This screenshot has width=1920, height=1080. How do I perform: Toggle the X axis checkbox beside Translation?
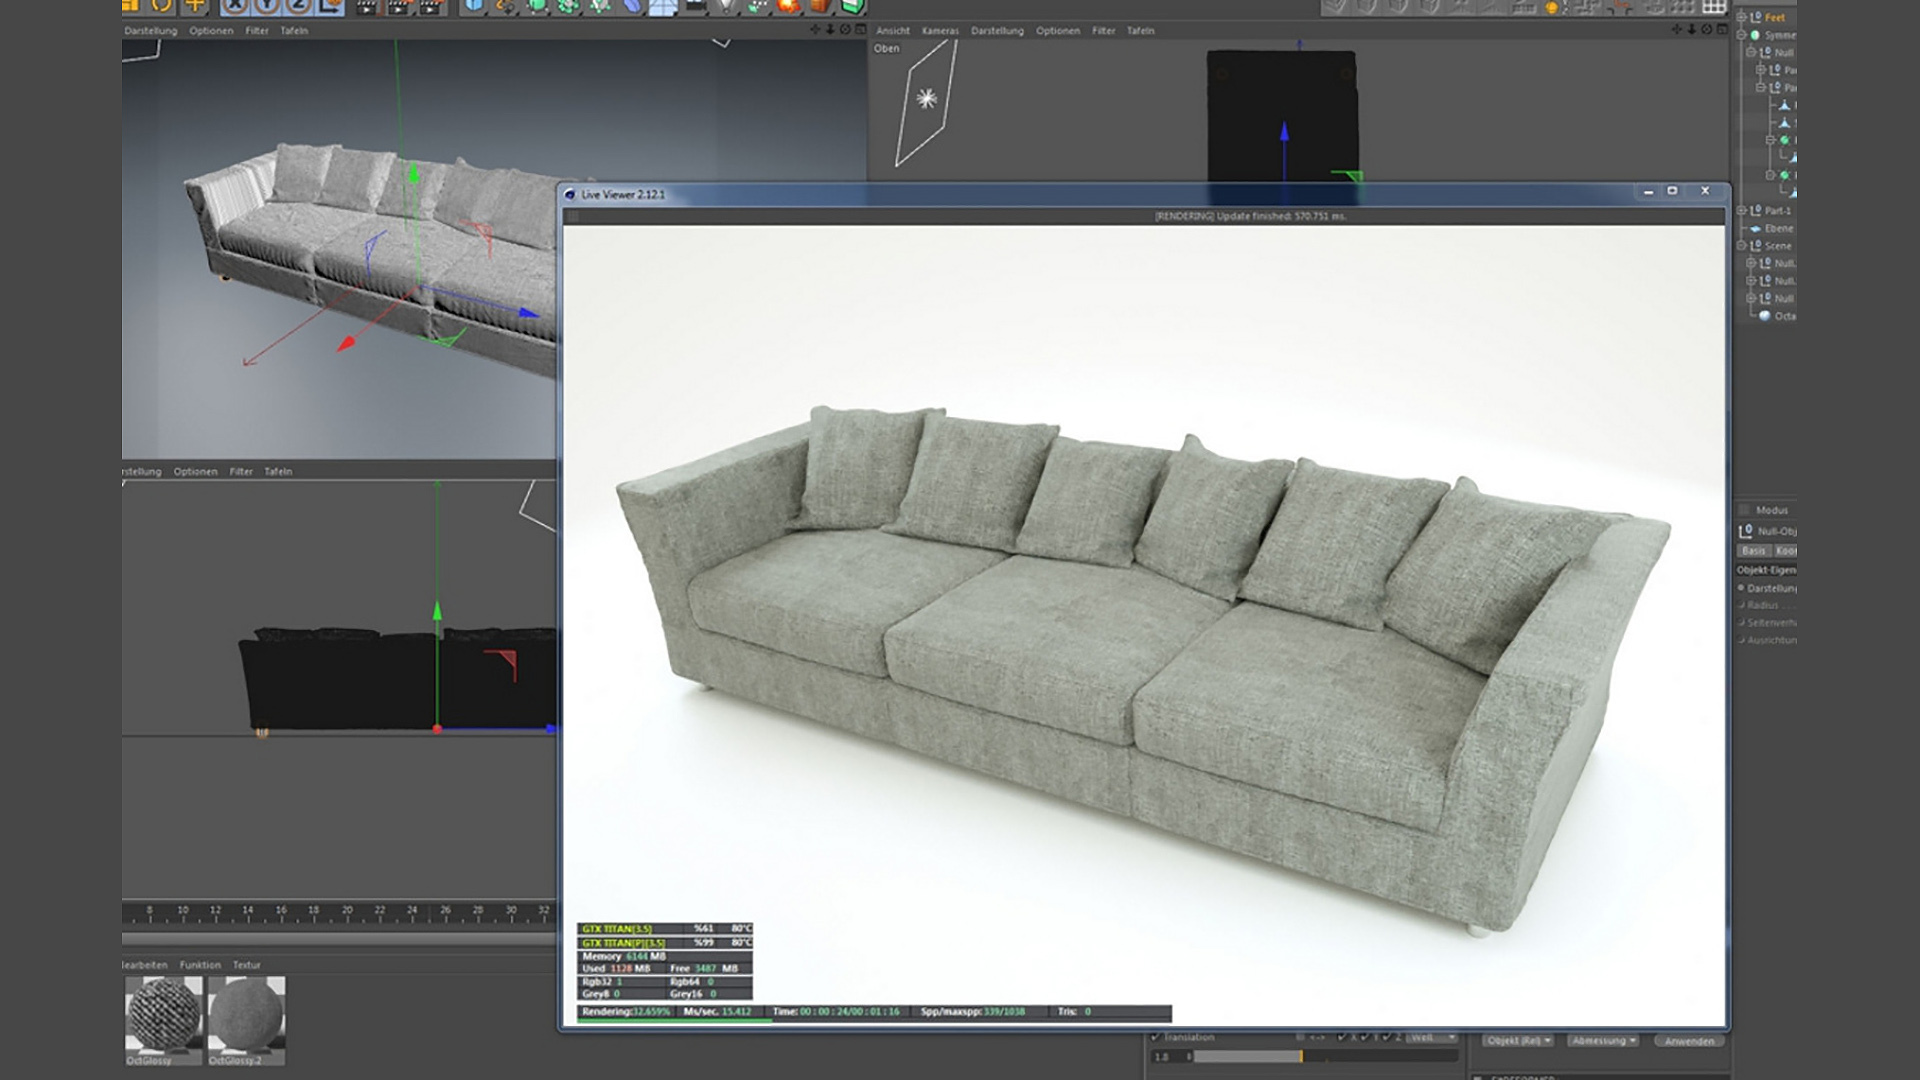click(x=1342, y=1037)
